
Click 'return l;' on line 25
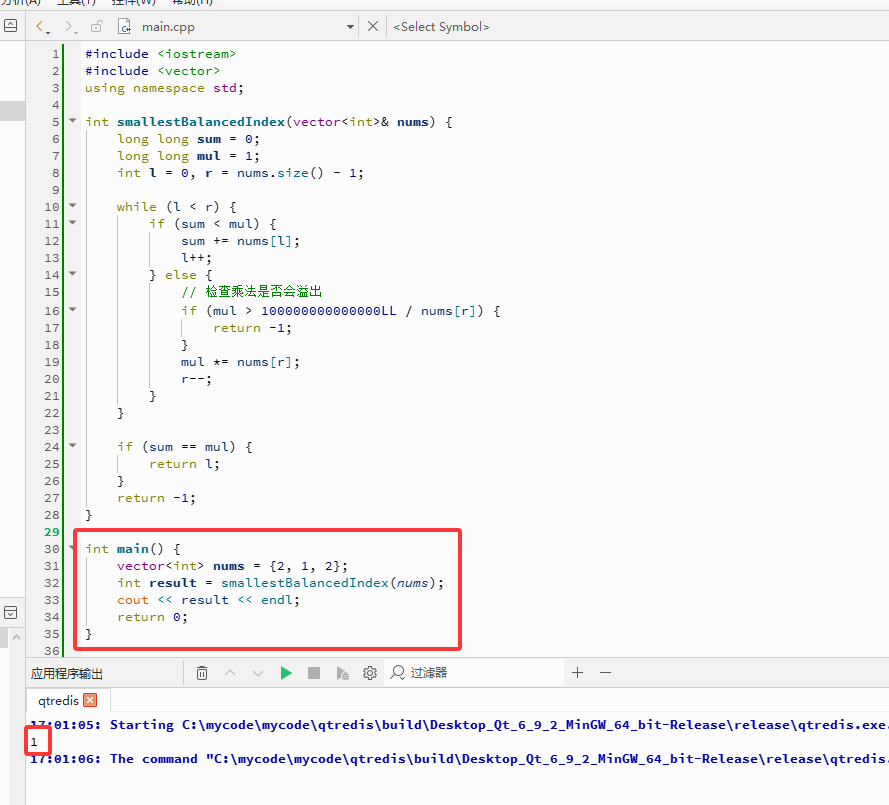point(184,464)
